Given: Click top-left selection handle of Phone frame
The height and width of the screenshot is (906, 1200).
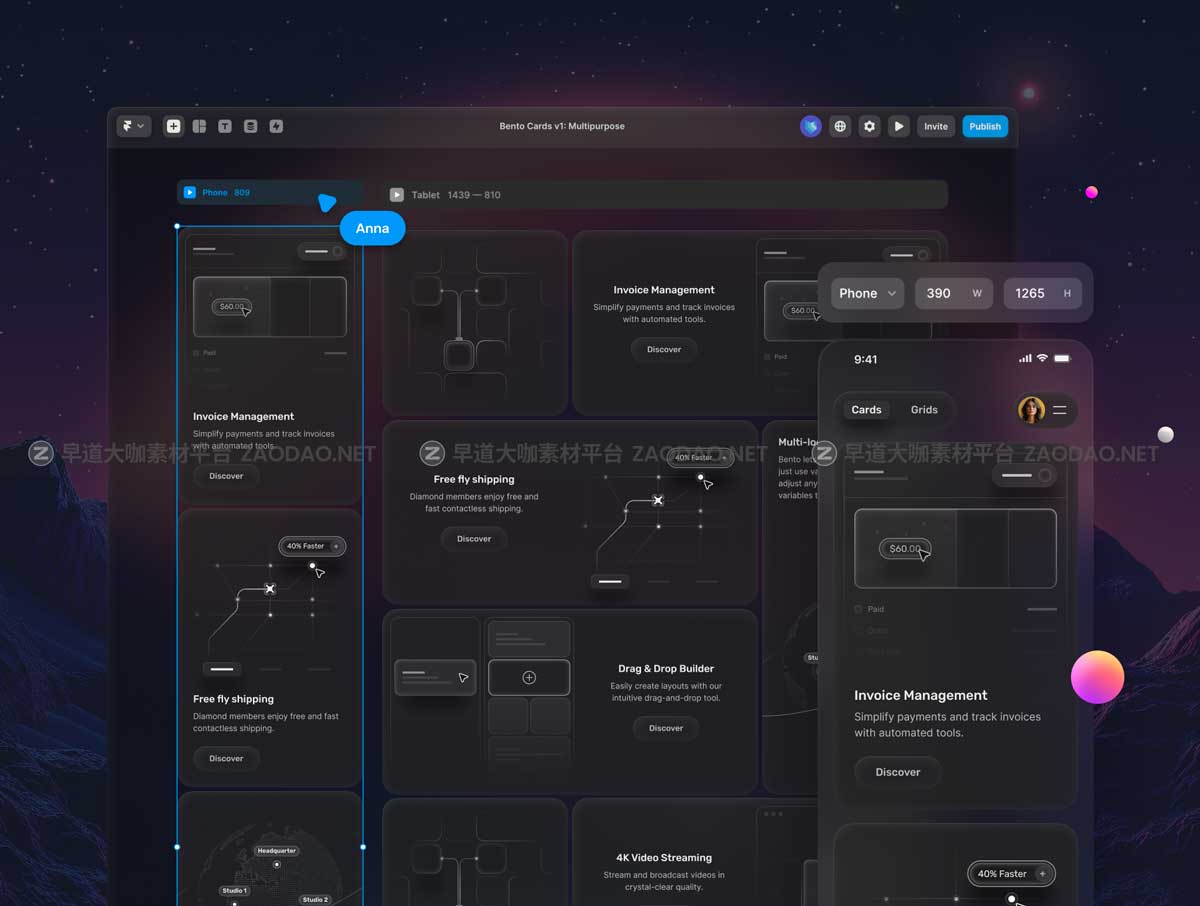Looking at the screenshot, I should [x=178, y=227].
